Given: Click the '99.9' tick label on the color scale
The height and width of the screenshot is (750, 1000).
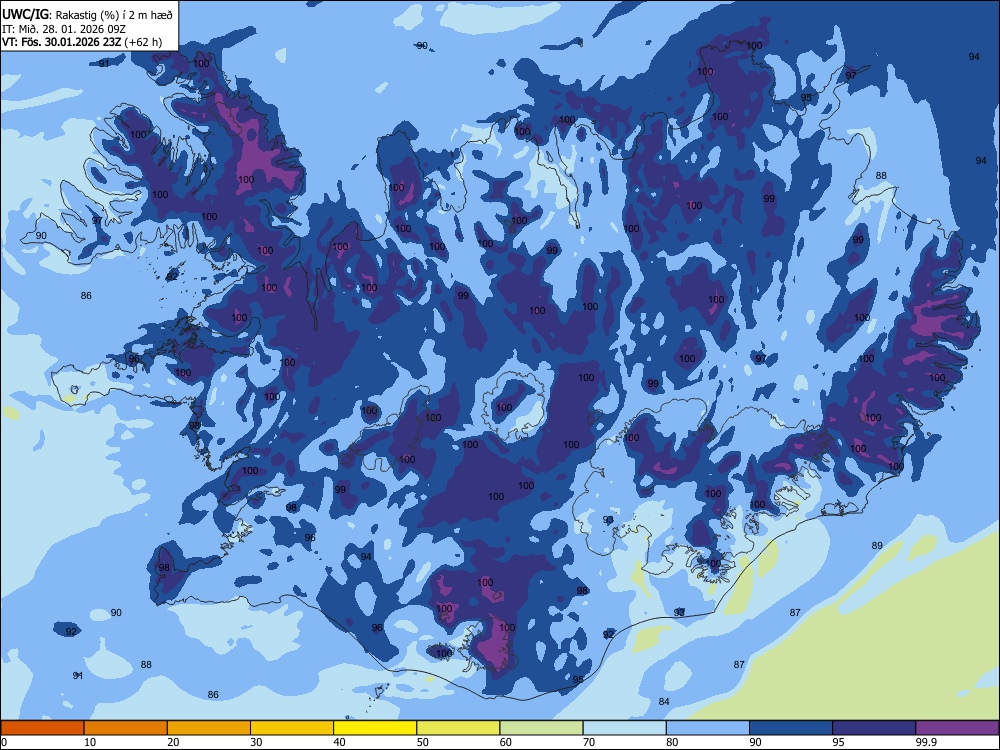Looking at the screenshot, I should click(x=925, y=742).
